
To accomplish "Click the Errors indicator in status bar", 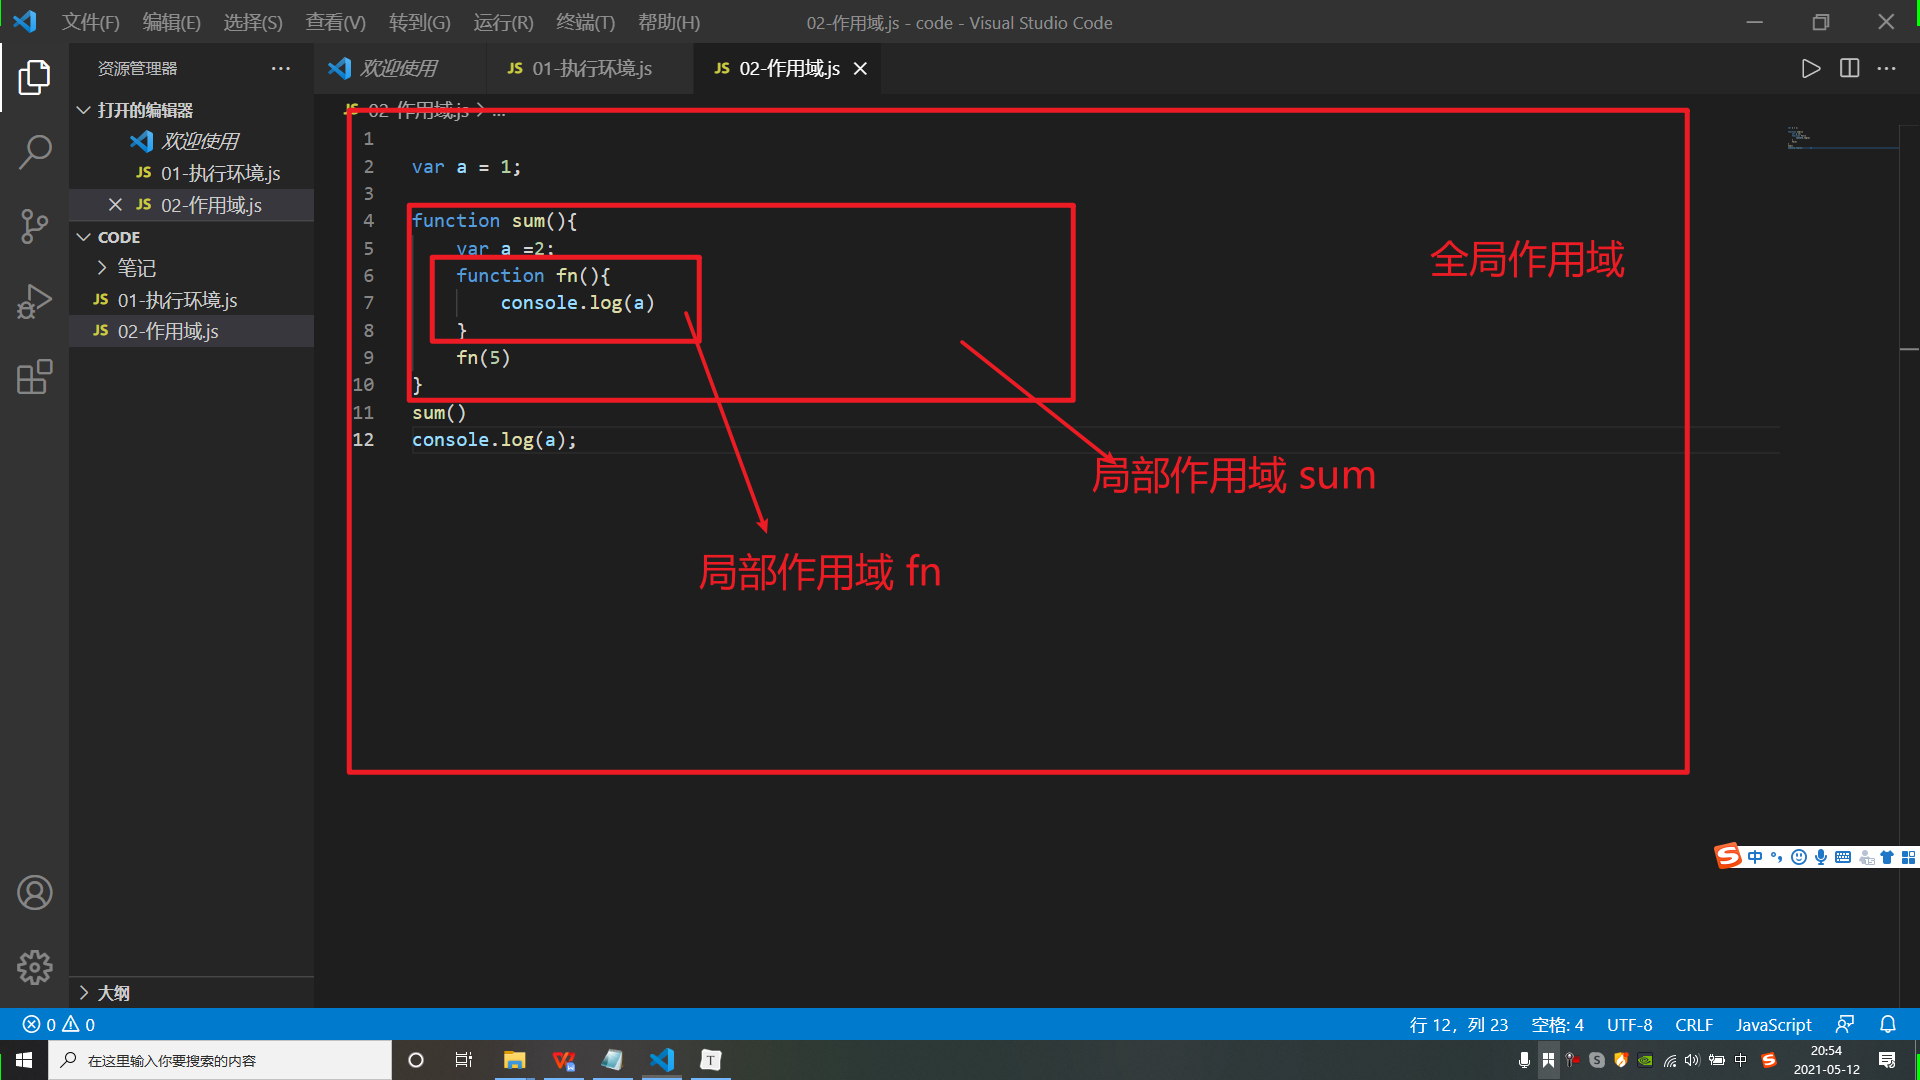I will click(36, 1025).
